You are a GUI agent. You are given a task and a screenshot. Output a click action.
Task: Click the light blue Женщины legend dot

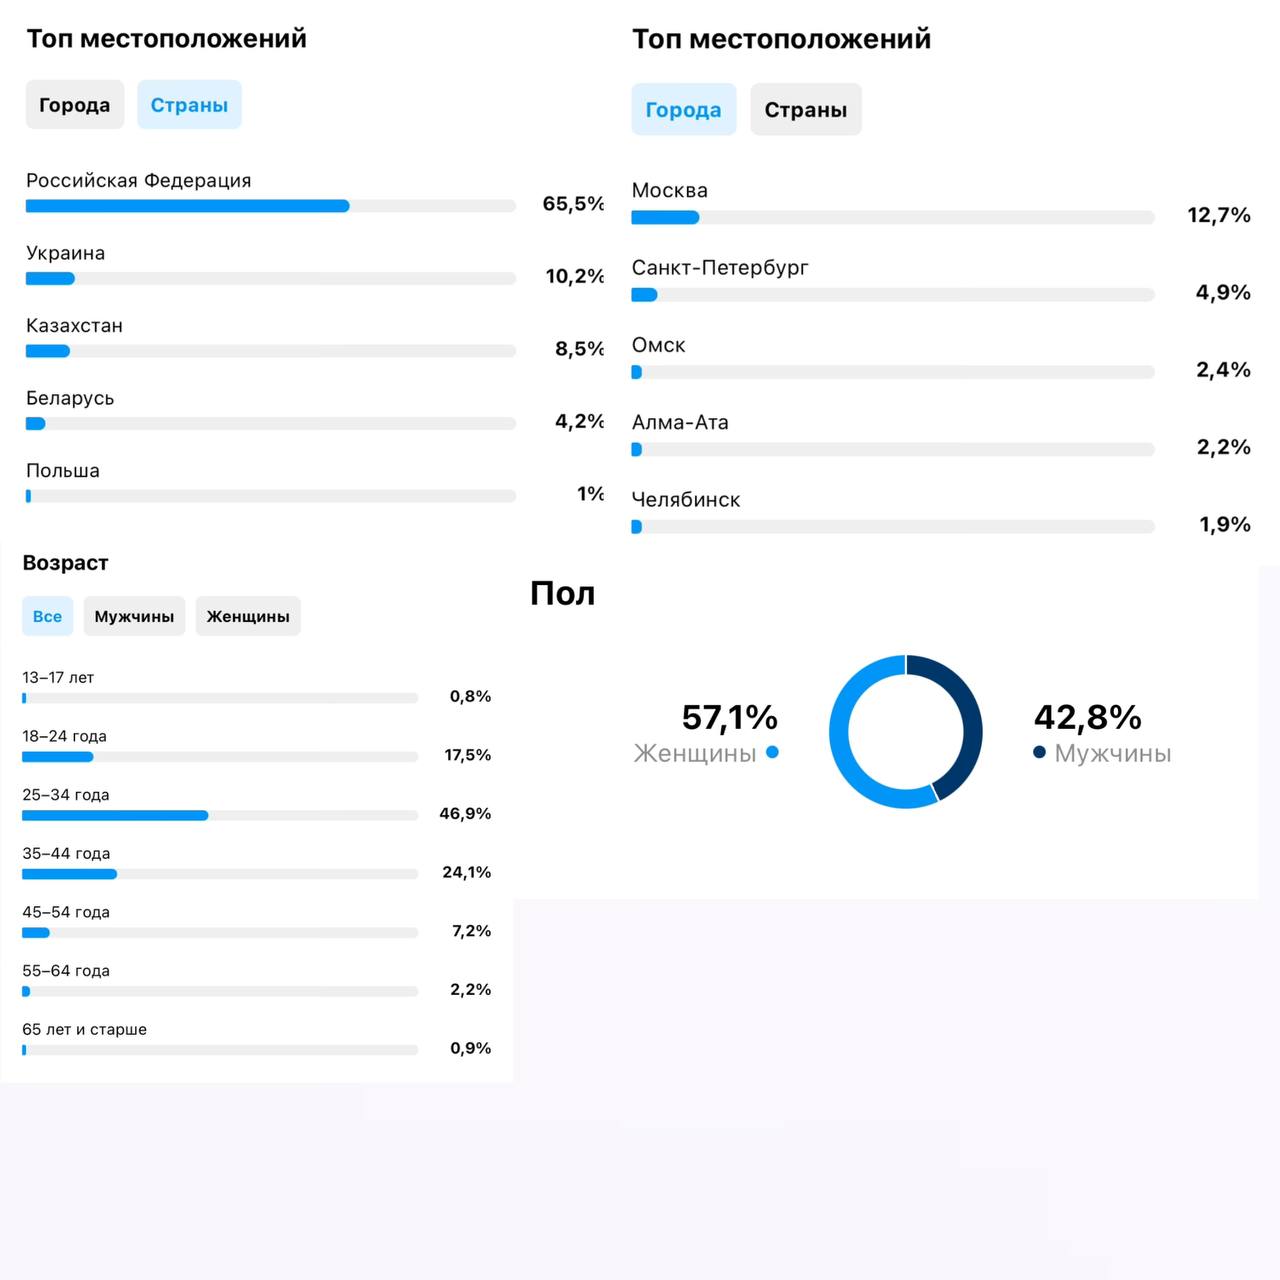(772, 752)
